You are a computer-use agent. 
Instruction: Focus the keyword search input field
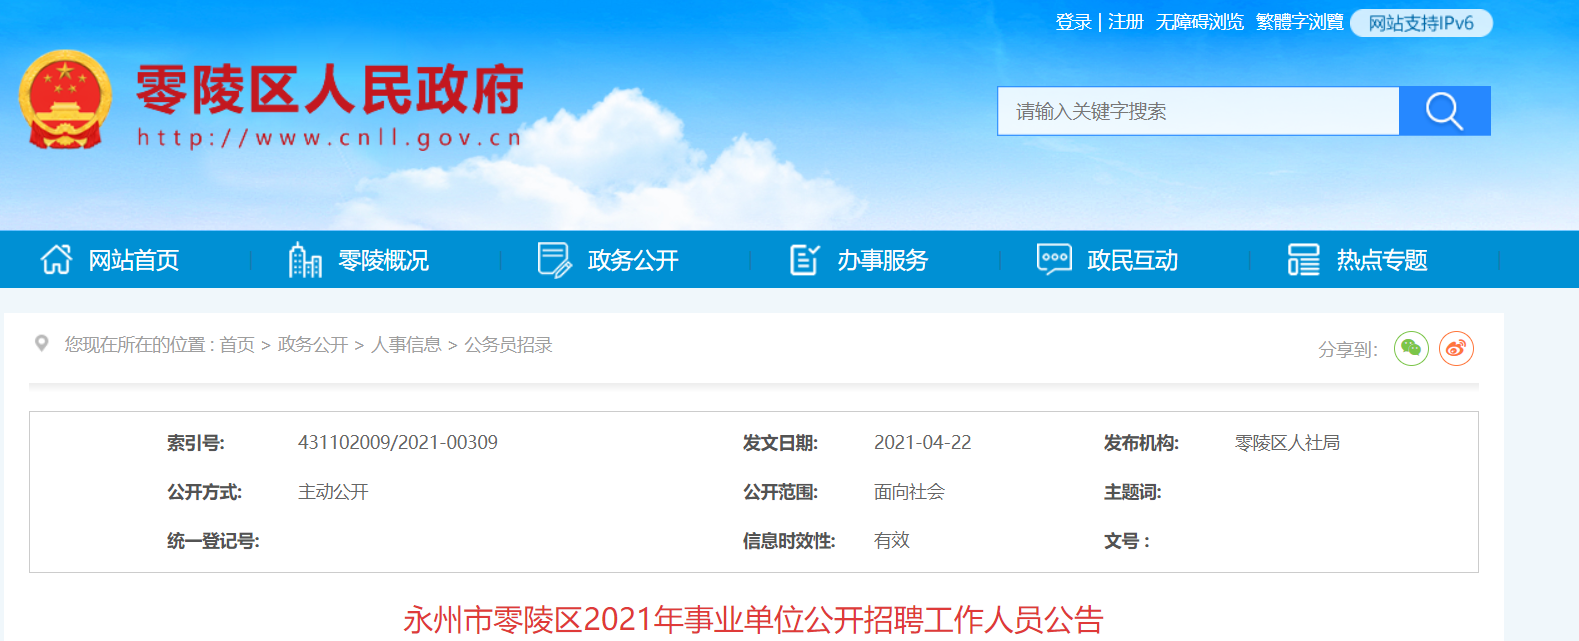(x=1197, y=111)
